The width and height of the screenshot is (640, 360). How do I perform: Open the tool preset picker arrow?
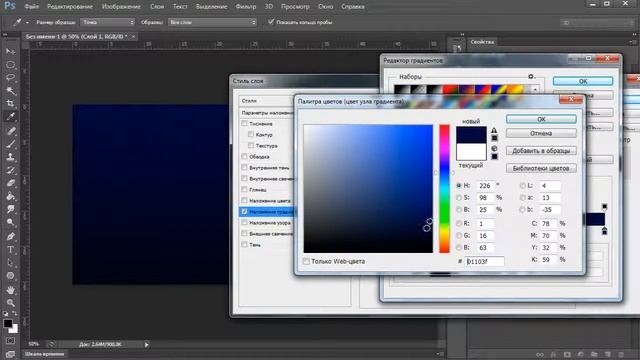pos(27,22)
